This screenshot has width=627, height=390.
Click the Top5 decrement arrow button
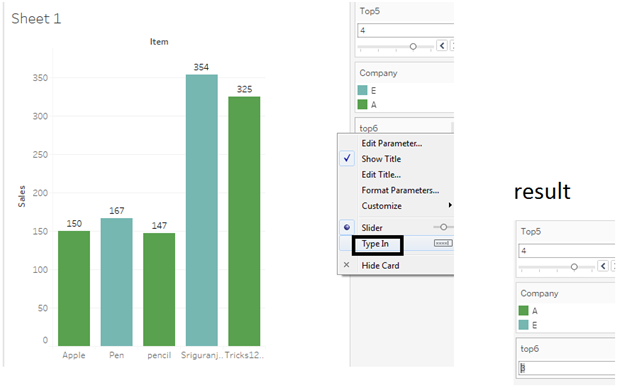[x=442, y=46]
